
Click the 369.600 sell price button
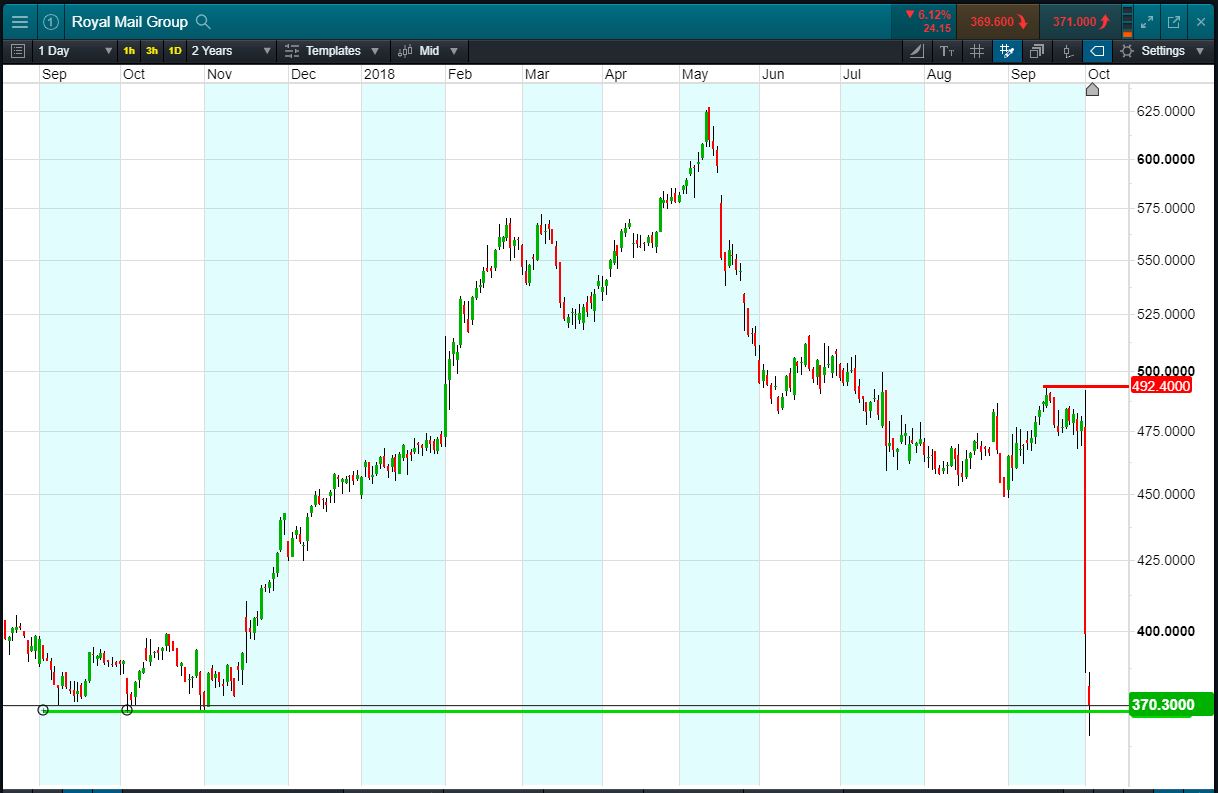point(998,21)
